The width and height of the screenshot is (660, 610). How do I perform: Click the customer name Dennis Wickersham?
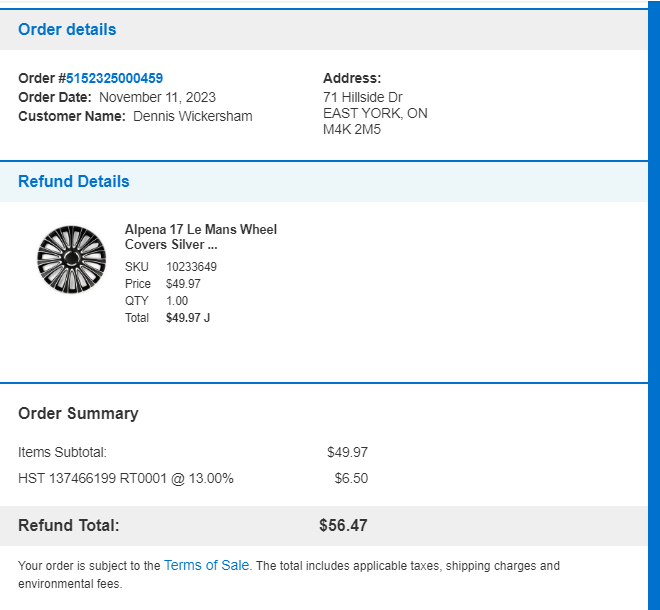click(193, 116)
